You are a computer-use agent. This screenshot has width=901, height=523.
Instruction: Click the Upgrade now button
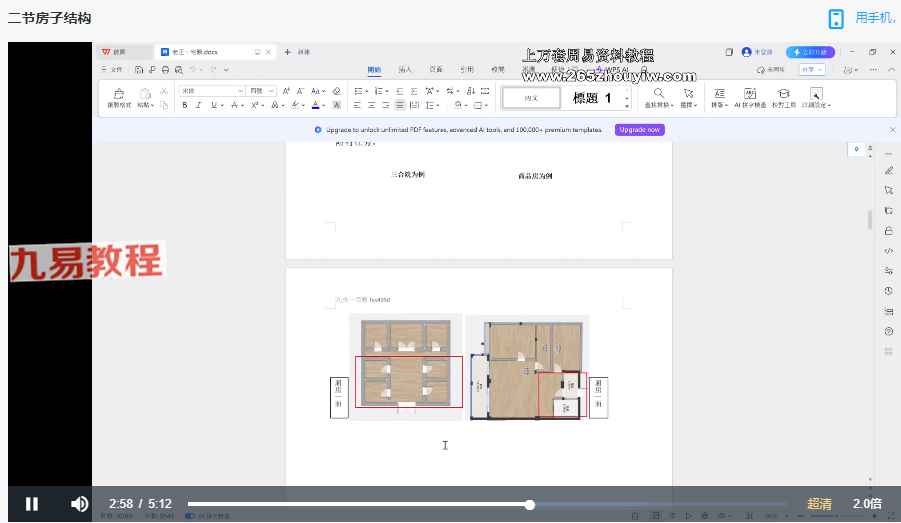(639, 130)
